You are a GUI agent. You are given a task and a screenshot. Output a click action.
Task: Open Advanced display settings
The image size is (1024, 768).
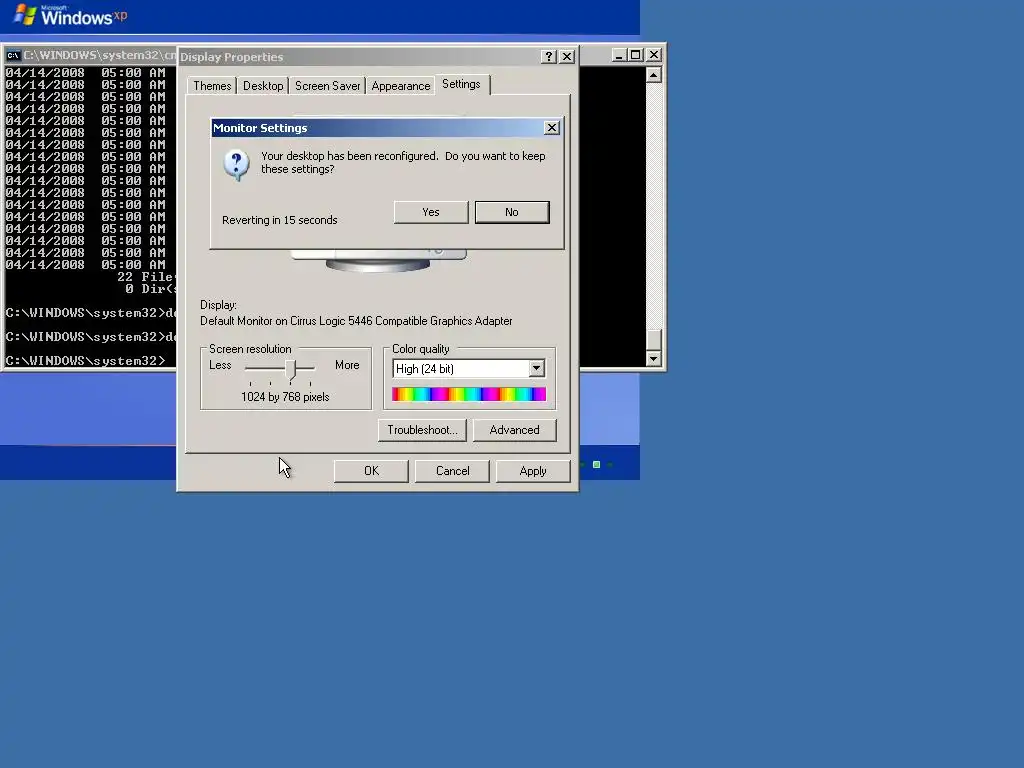click(x=515, y=430)
